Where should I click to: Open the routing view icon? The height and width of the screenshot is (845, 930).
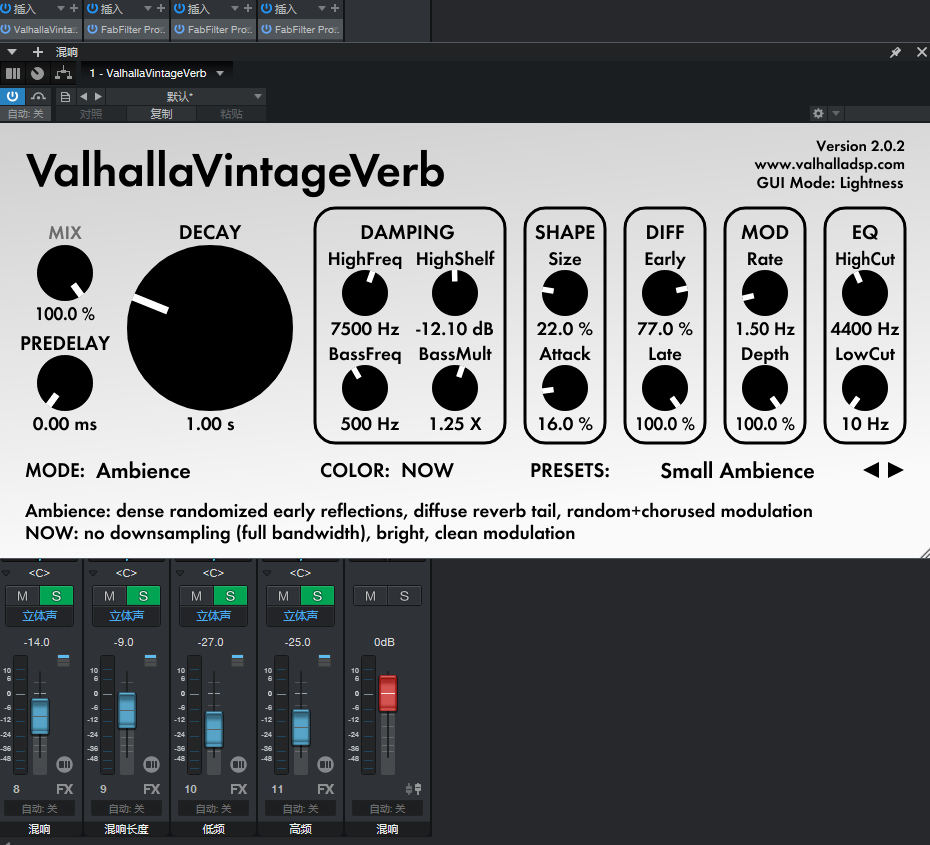pyautogui.click(x=63, y=74)
